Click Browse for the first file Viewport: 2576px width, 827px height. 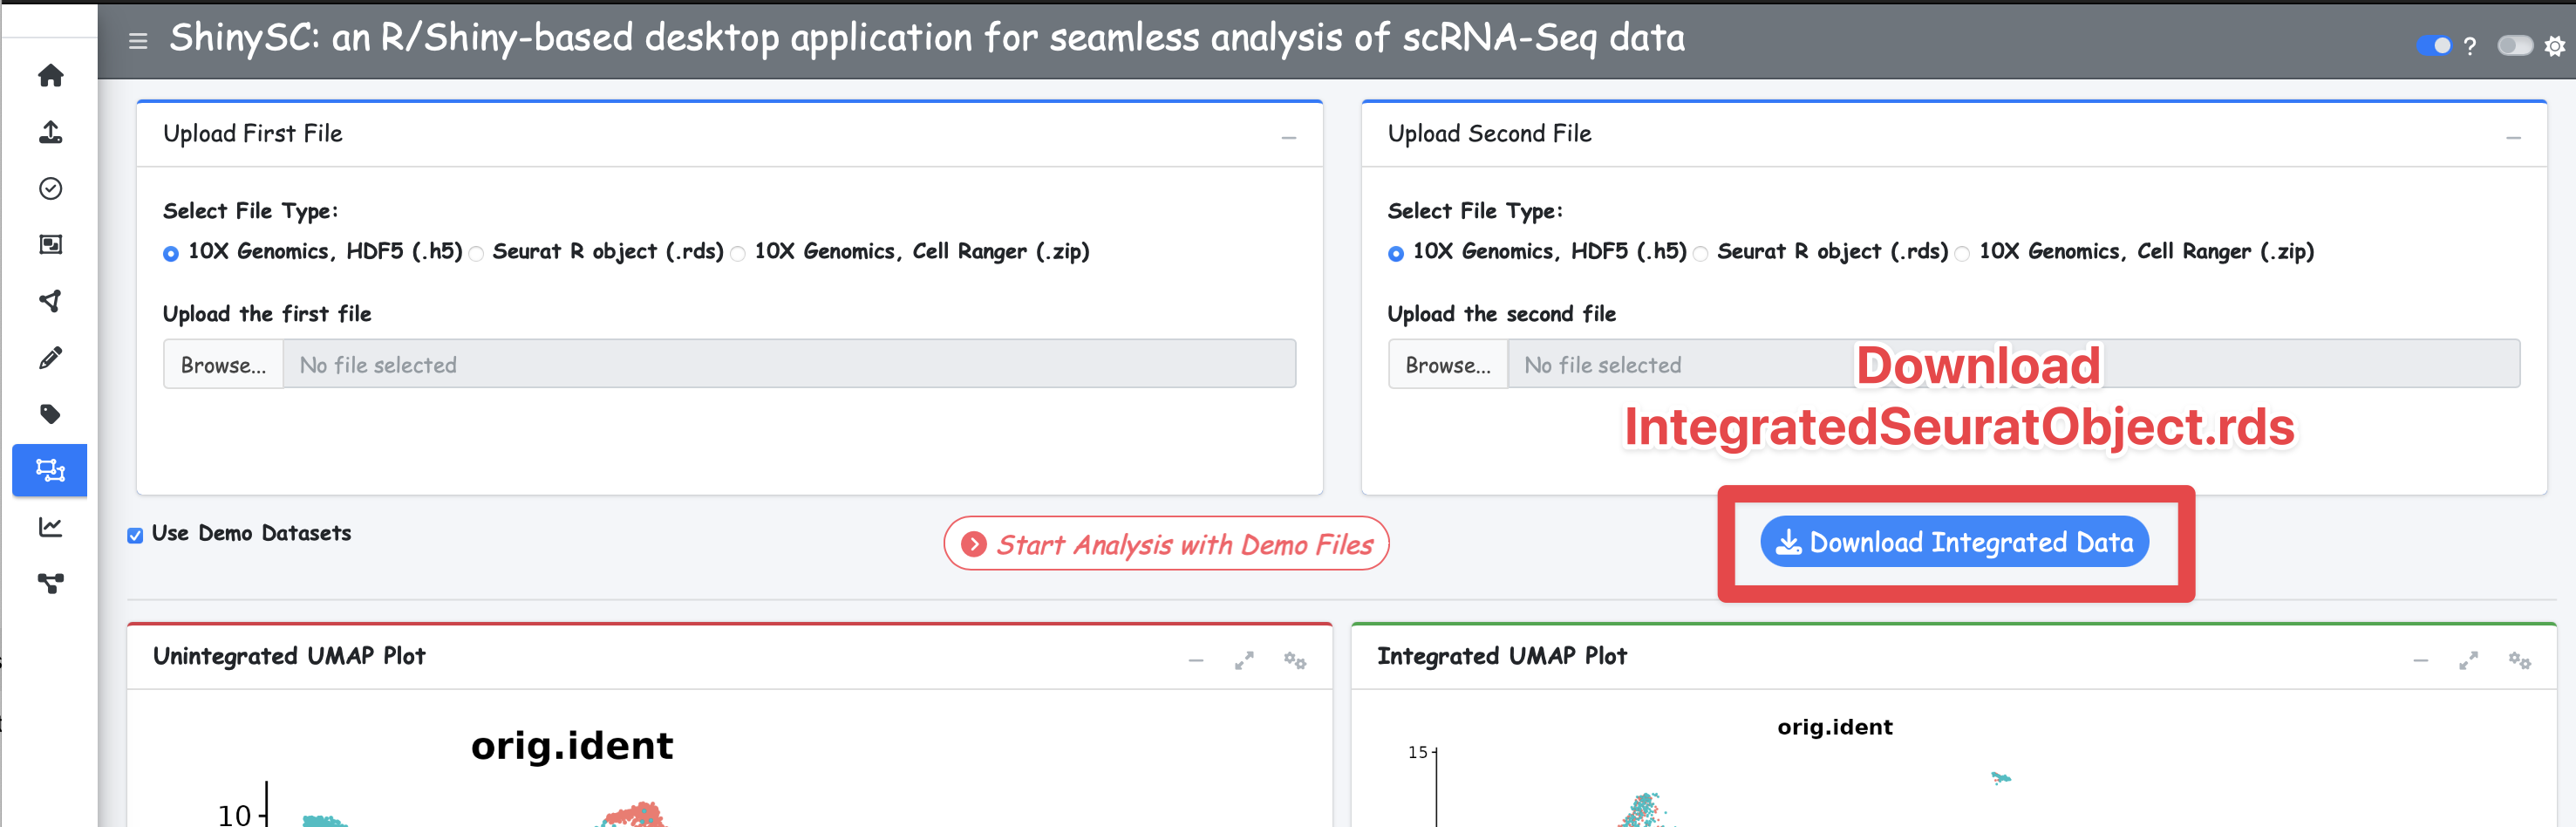[223, 365]
